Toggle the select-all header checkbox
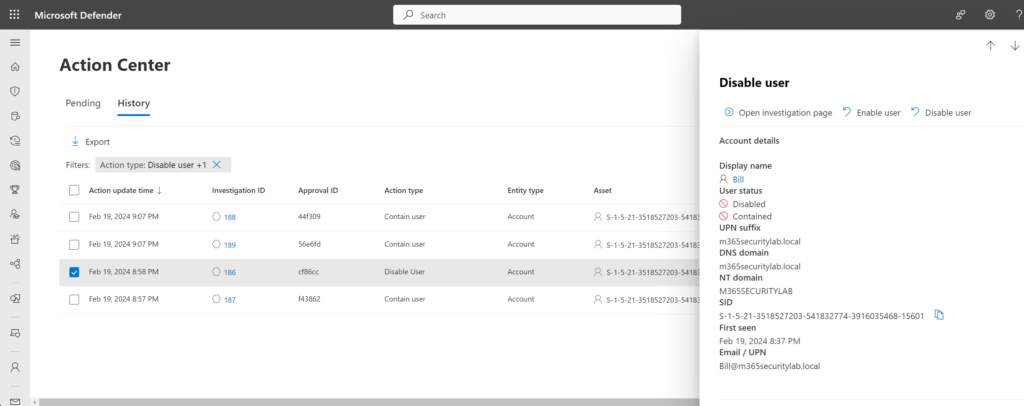The image size is (1024, 406). point(74,191)
